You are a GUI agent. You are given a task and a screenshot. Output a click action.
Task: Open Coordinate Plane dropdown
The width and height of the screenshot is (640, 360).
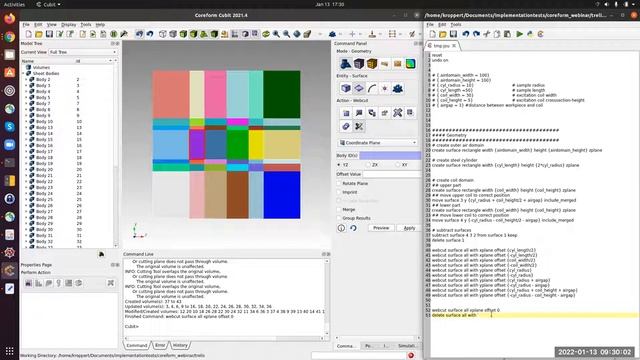coord(378,143)
